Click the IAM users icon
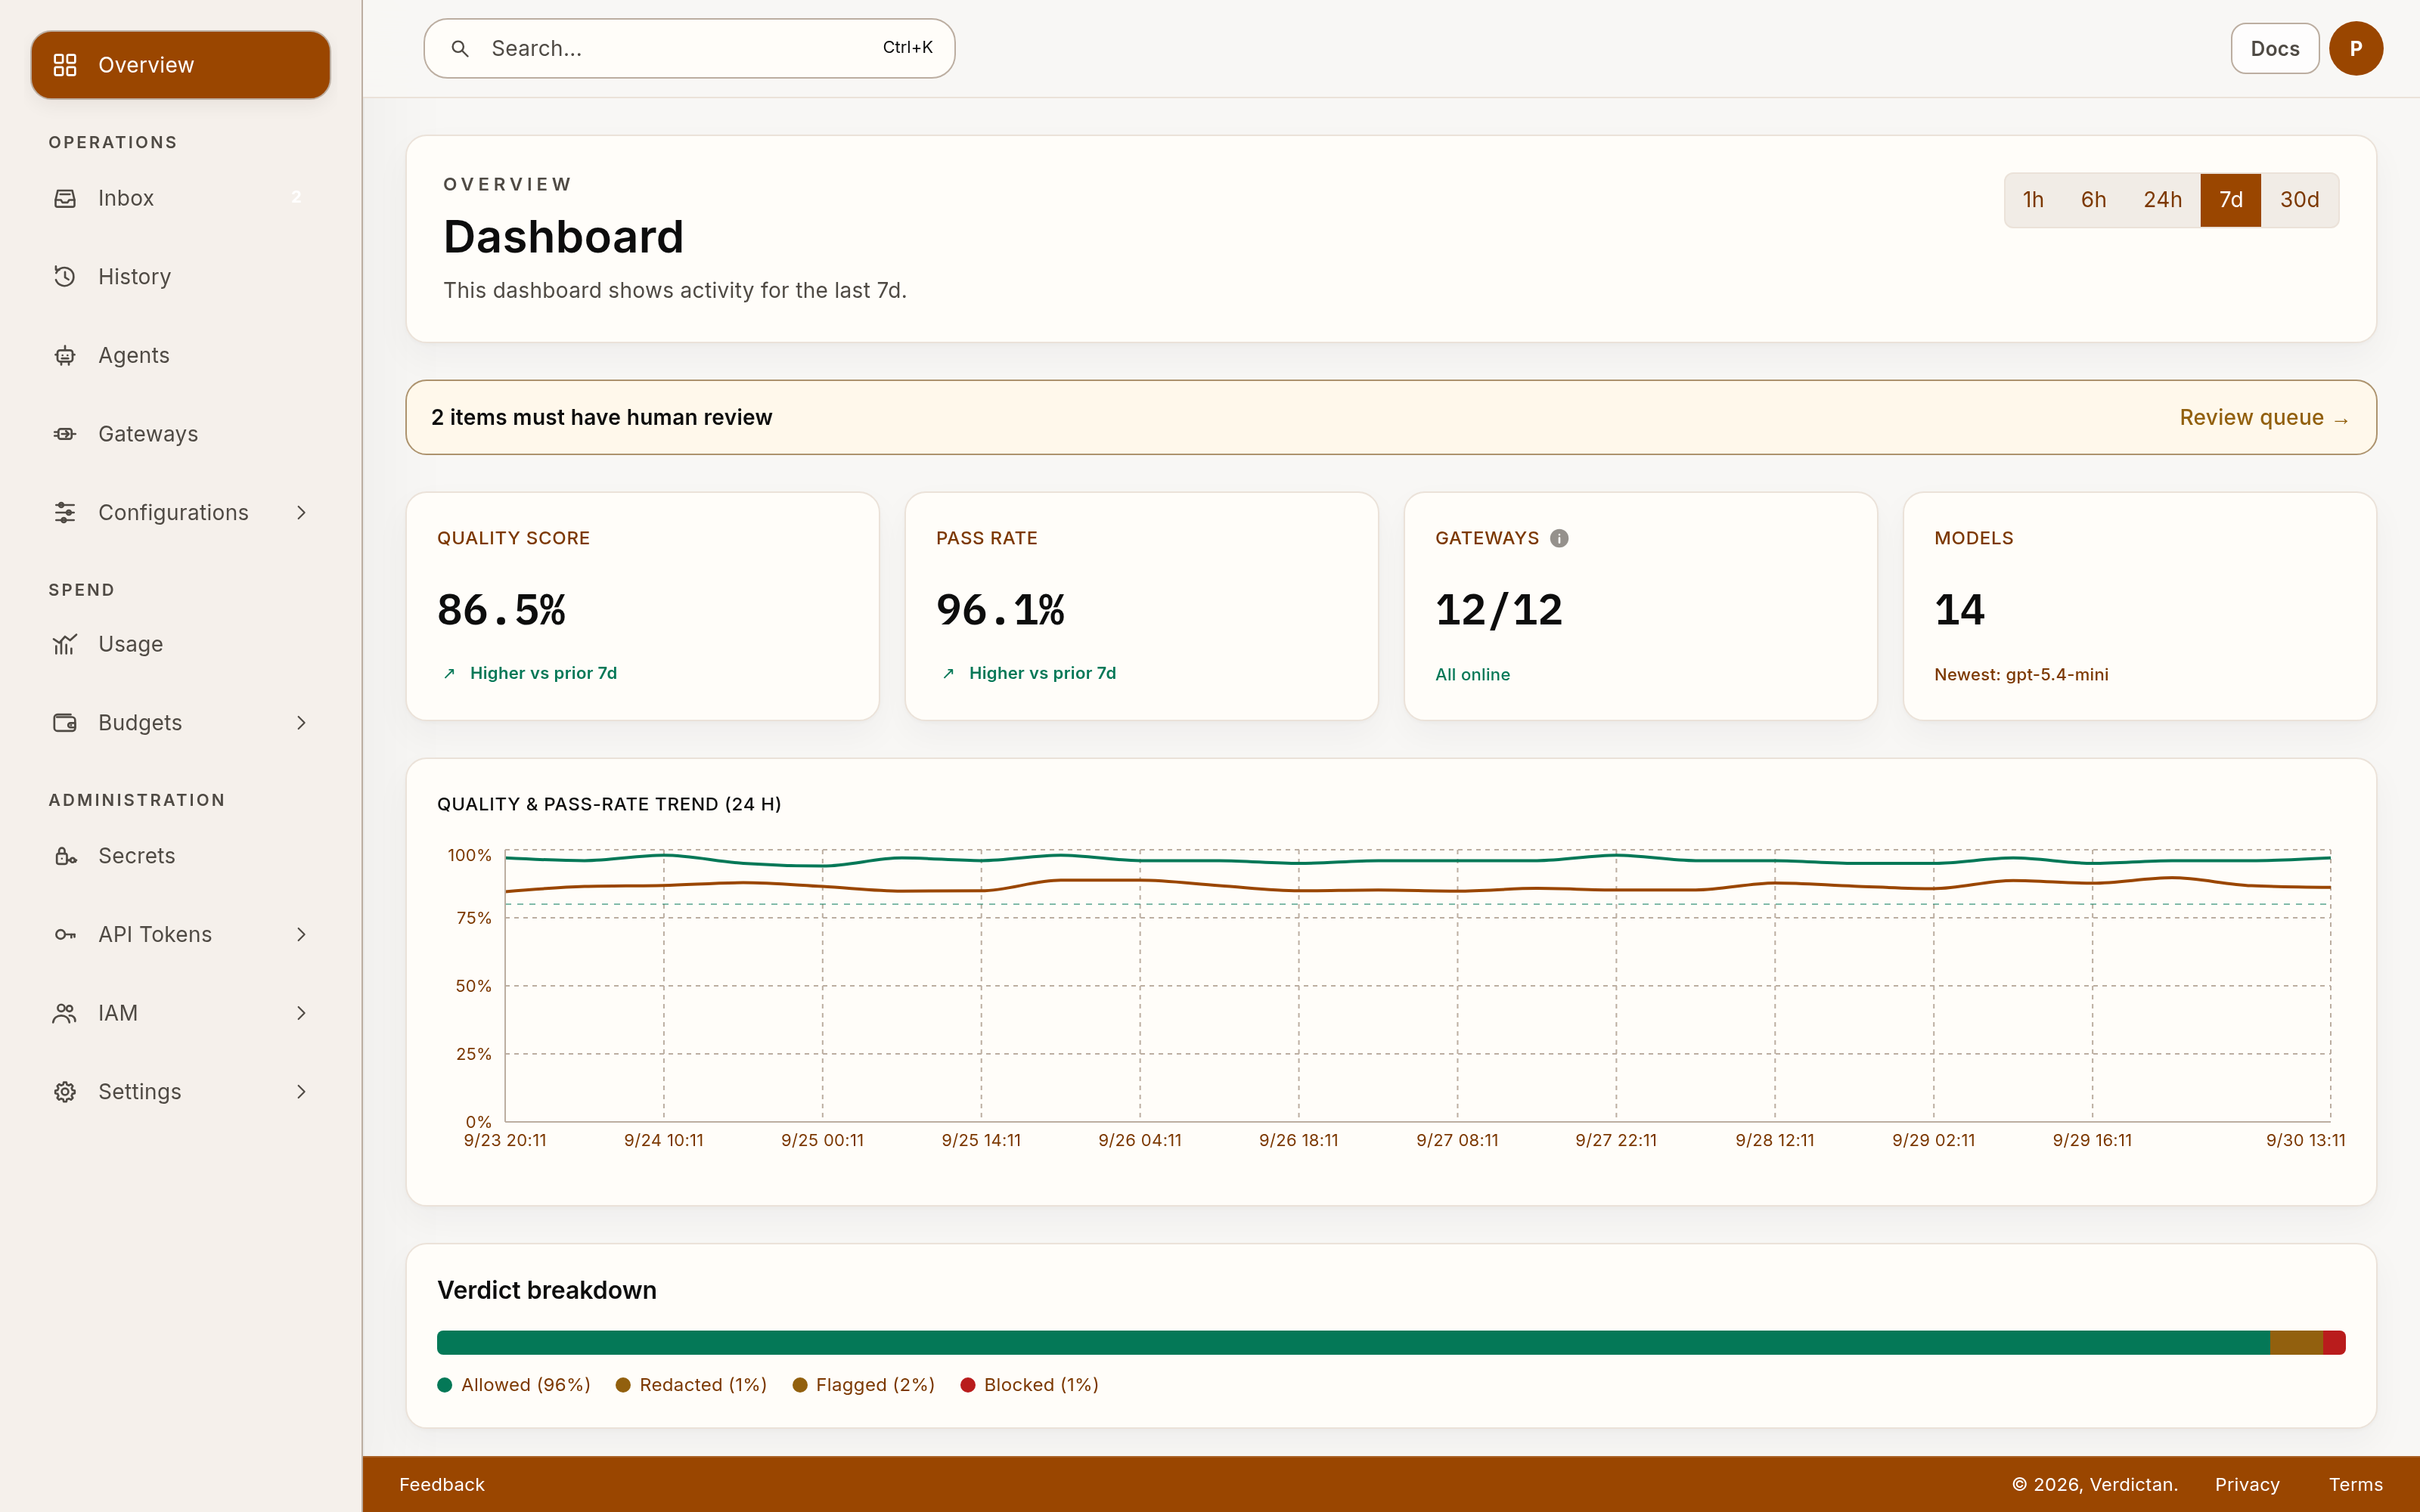The height and width of the screenshot is (1512, 2420). coord(65,1013)
